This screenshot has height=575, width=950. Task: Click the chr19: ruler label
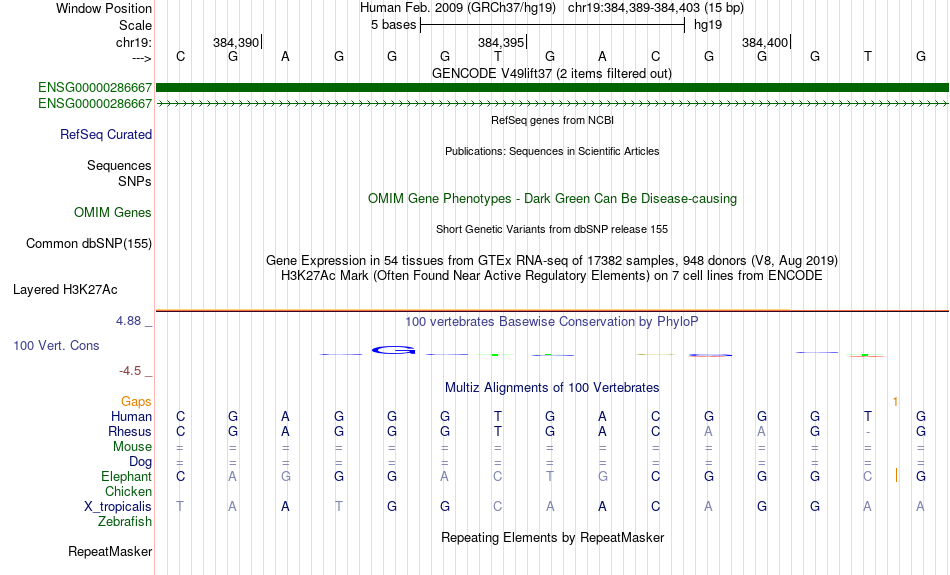133,42
